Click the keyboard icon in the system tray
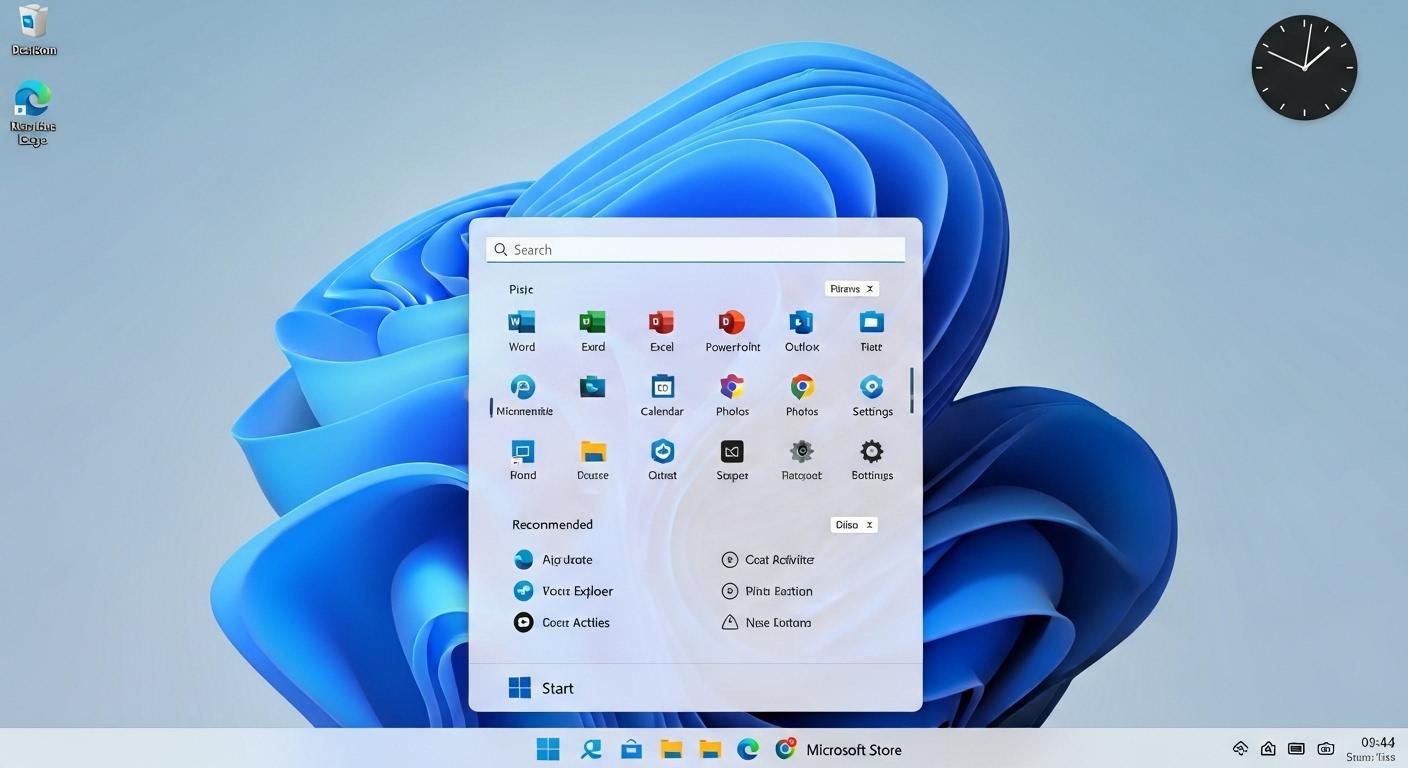 (x=1295, y=747)
